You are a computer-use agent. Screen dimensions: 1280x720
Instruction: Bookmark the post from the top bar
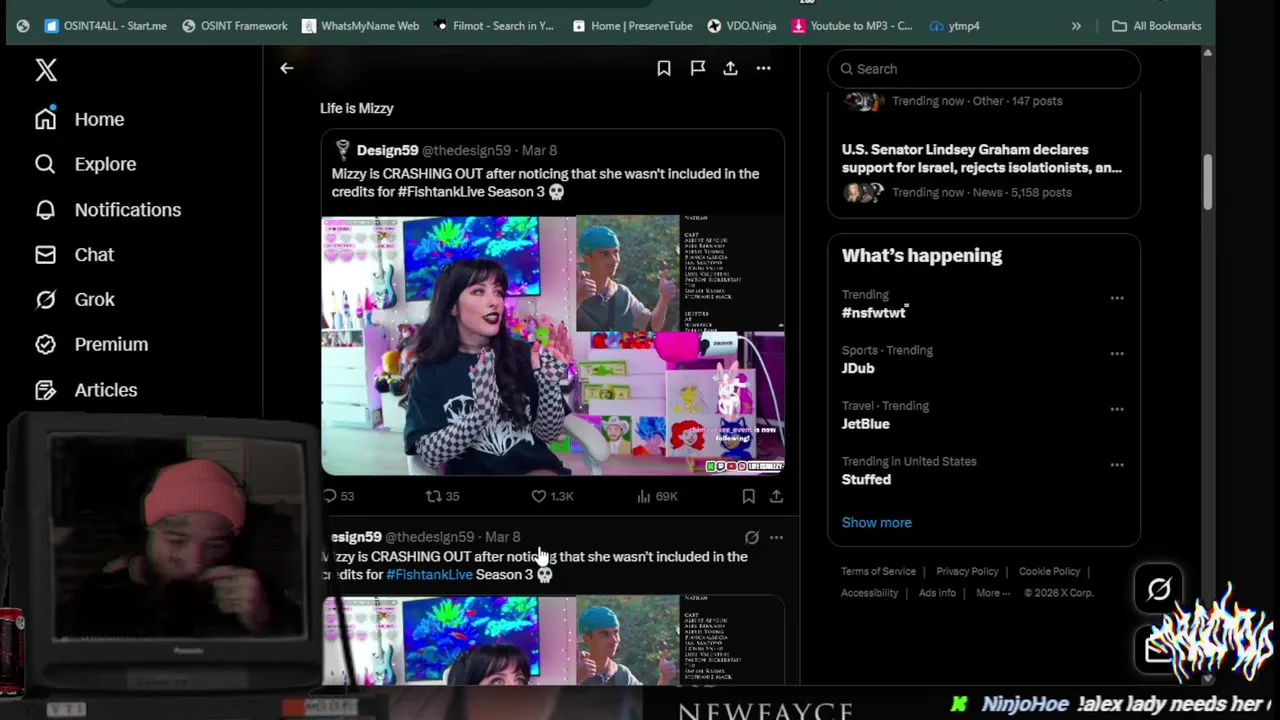tap(664, 68)
